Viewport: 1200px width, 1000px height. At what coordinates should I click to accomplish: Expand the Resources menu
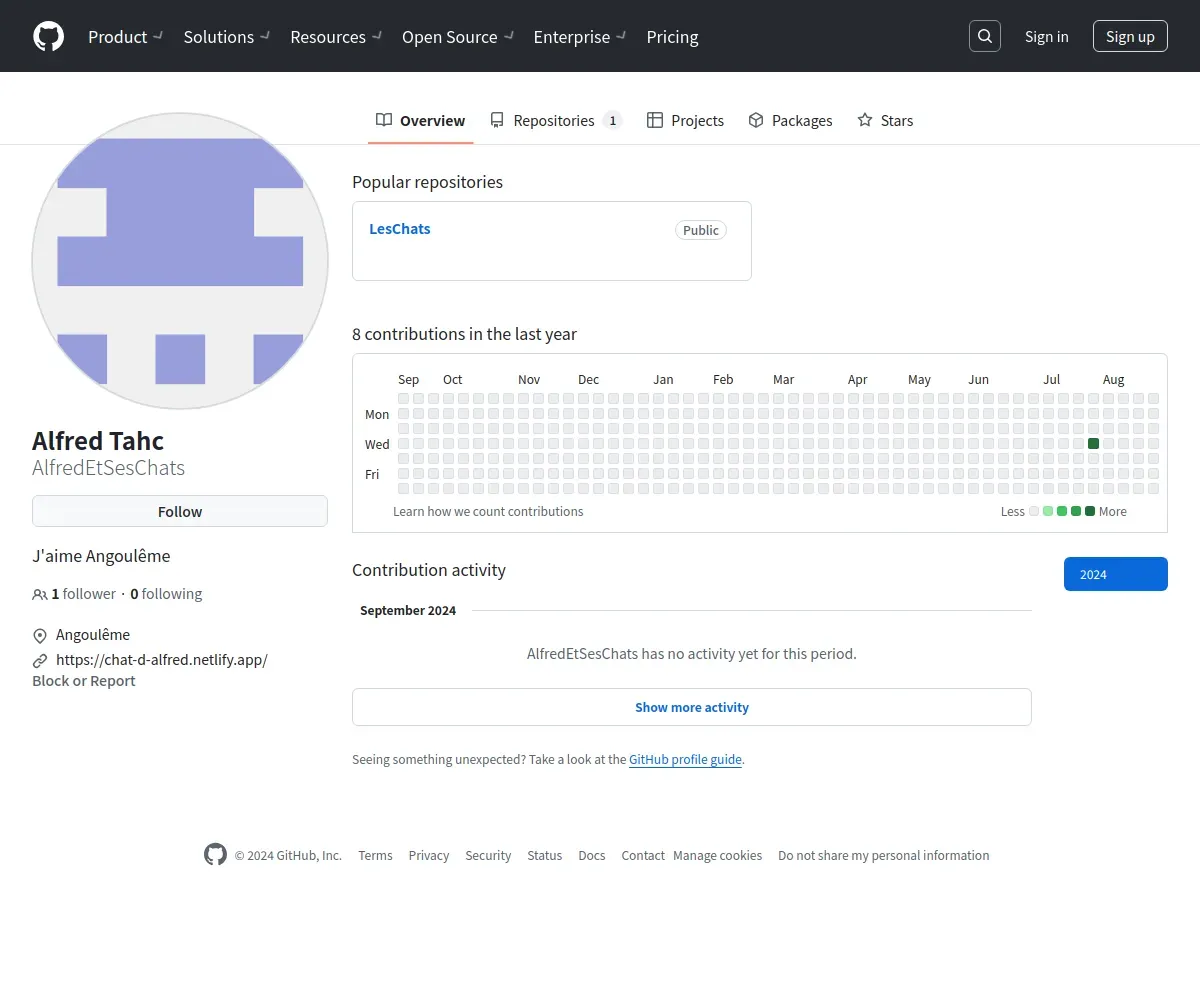pos(336,37)
